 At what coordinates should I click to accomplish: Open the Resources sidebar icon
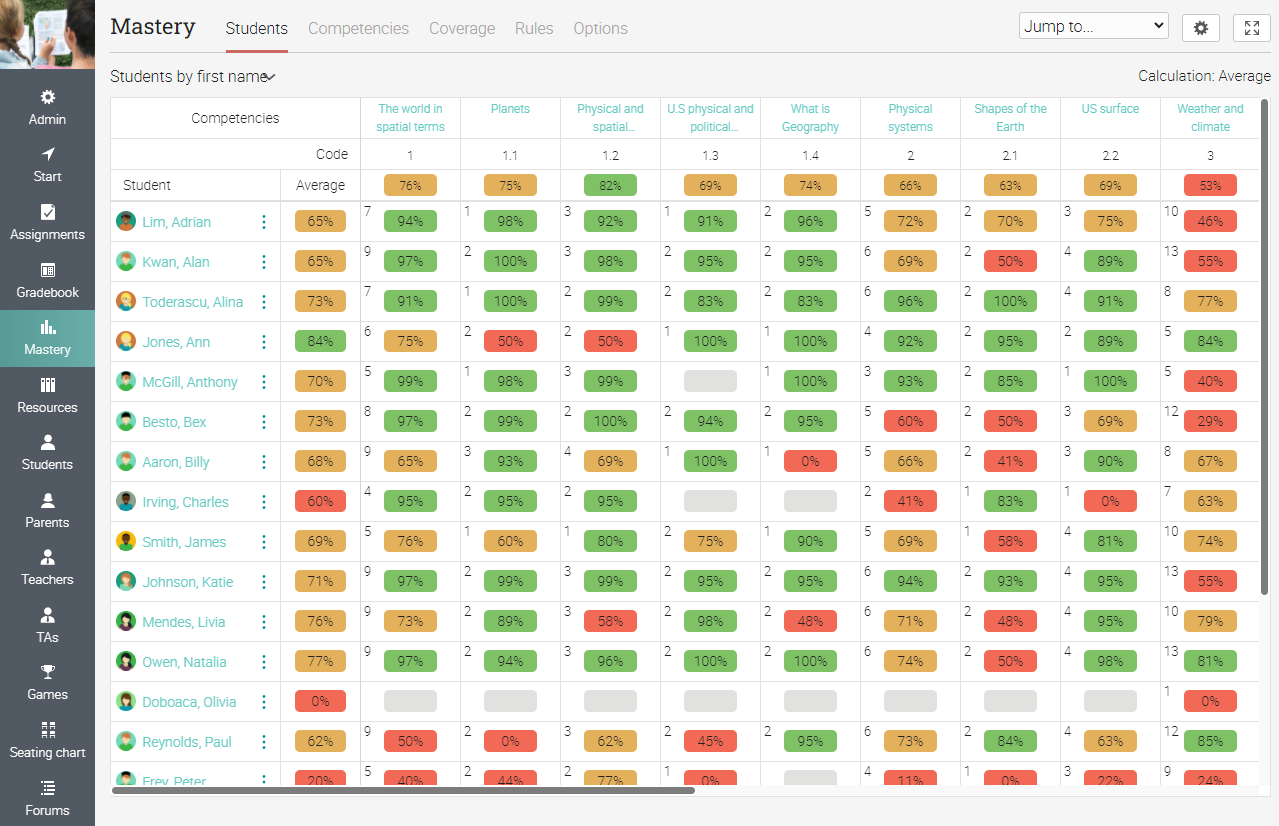[x=47, y=385]
